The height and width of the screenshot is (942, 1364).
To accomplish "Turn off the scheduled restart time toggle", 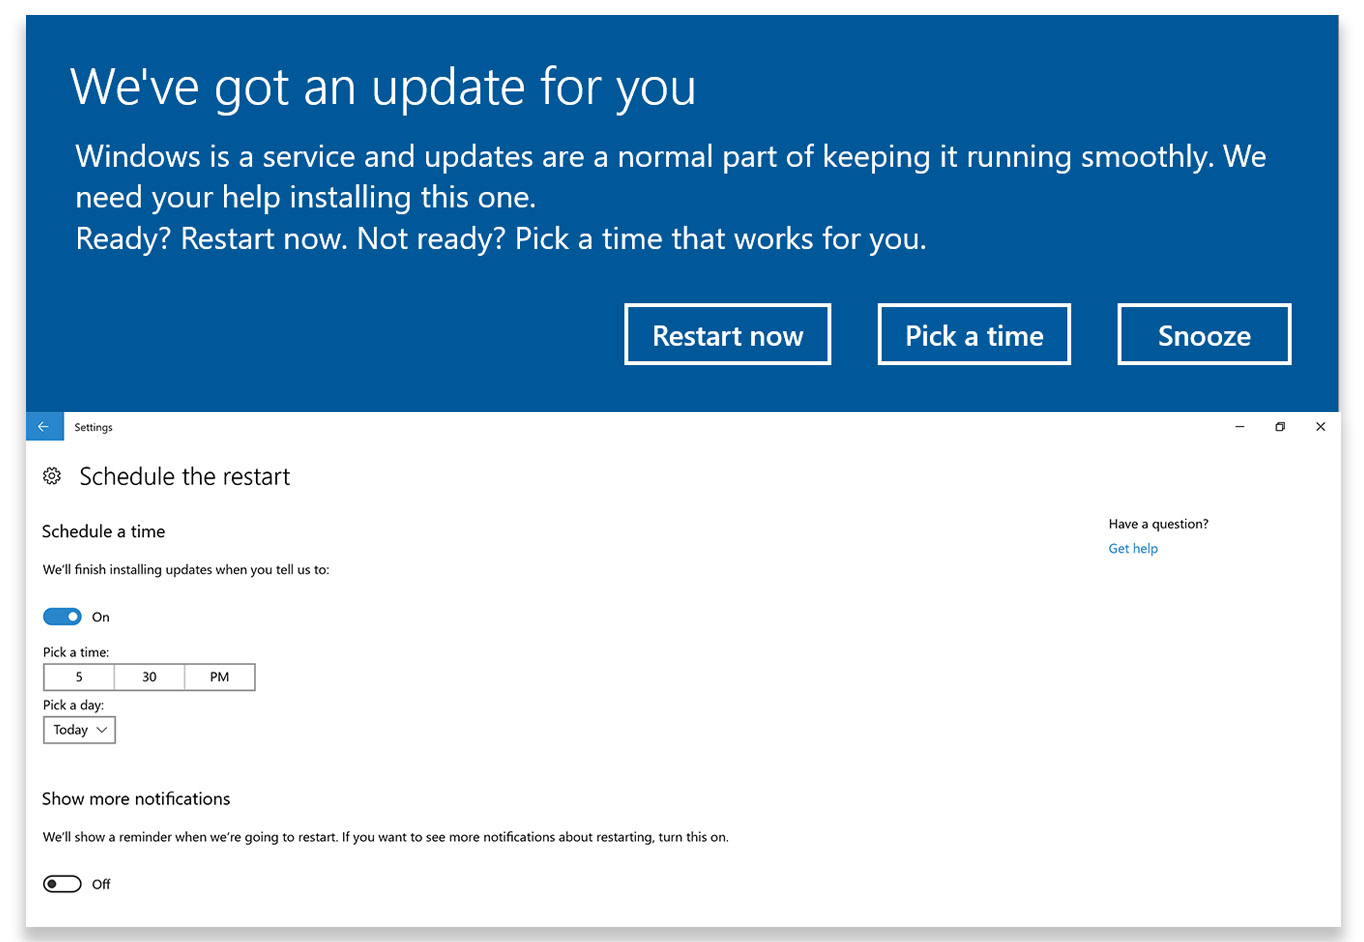I will (62, 617).
